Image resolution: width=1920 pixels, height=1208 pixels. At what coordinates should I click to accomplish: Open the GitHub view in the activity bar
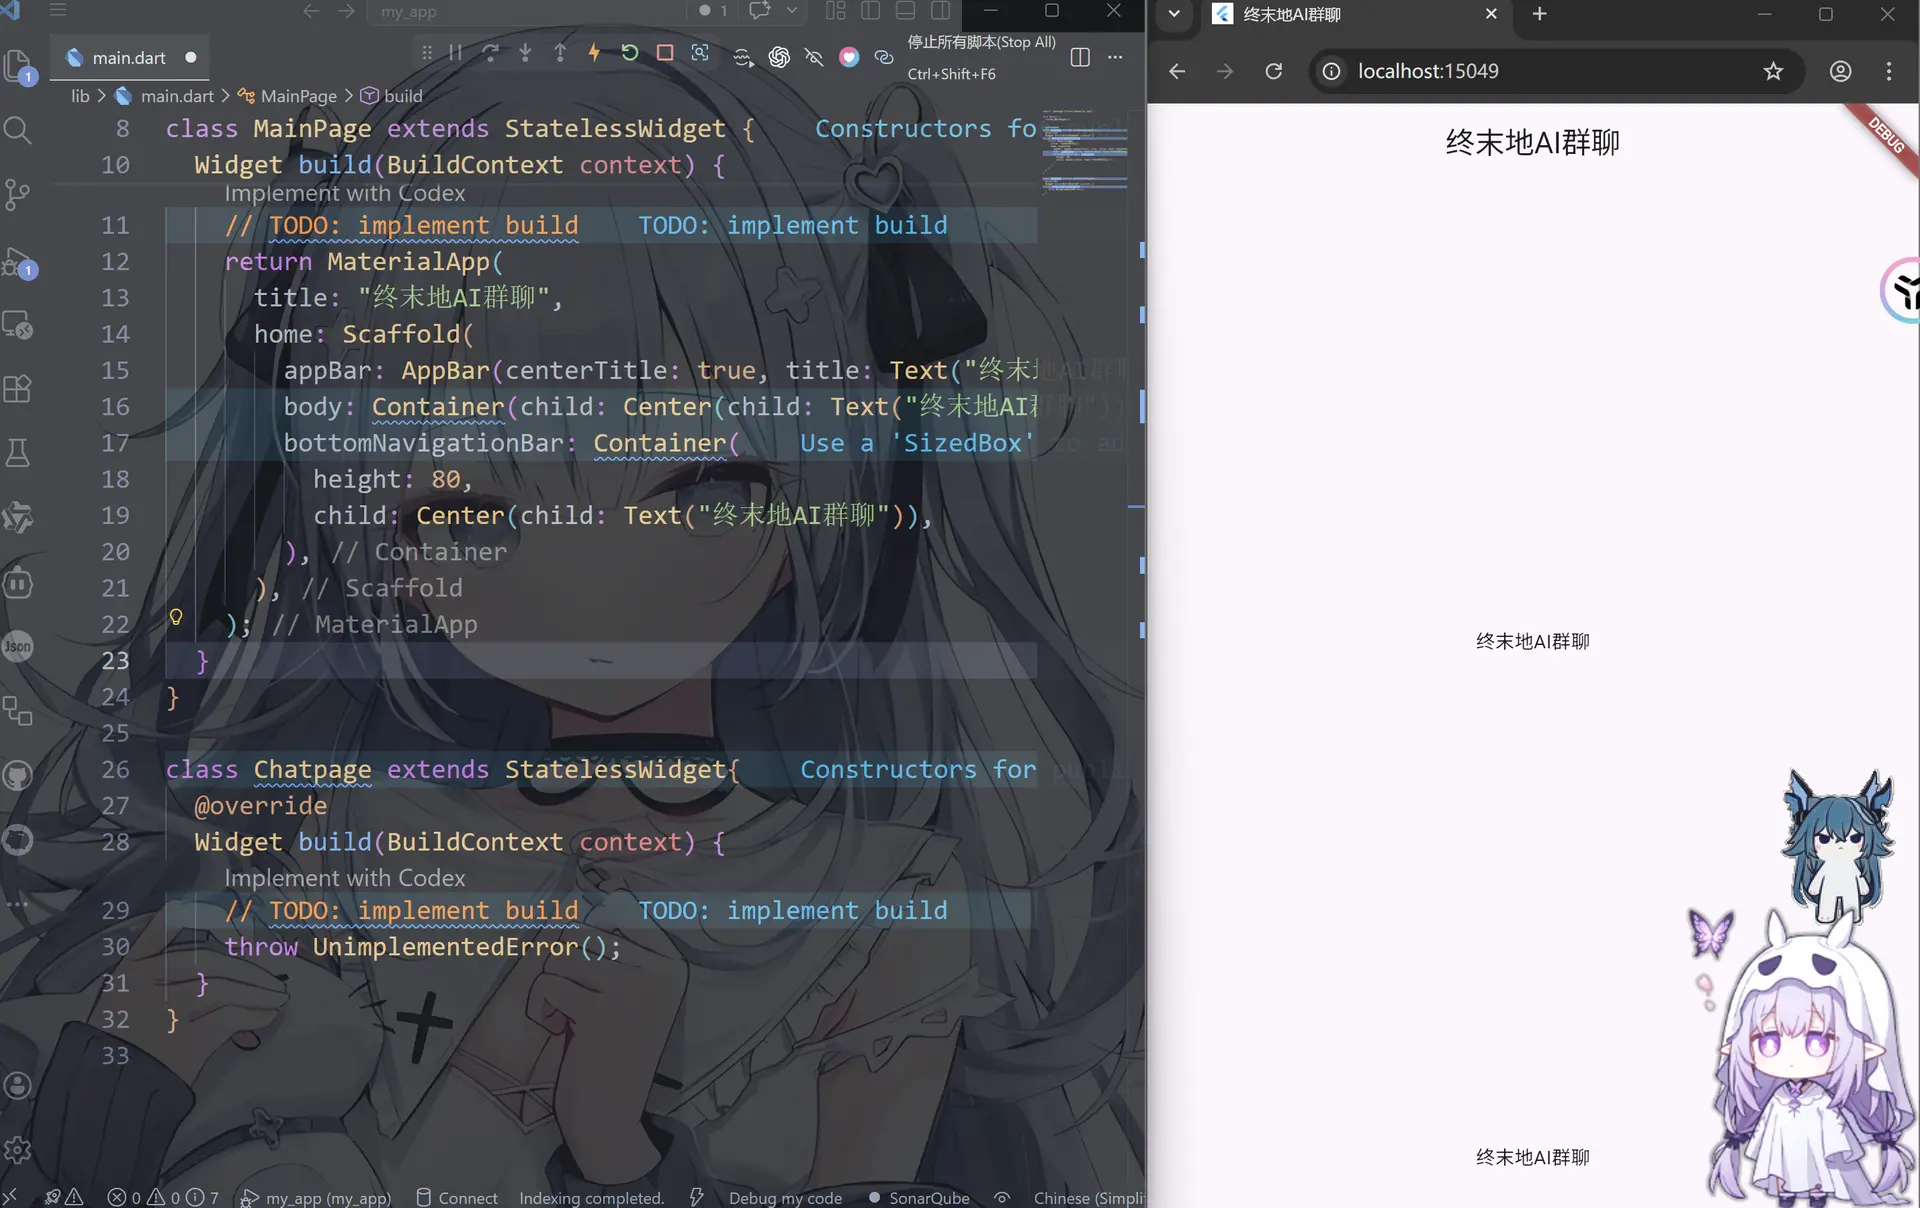click(18, 775)
